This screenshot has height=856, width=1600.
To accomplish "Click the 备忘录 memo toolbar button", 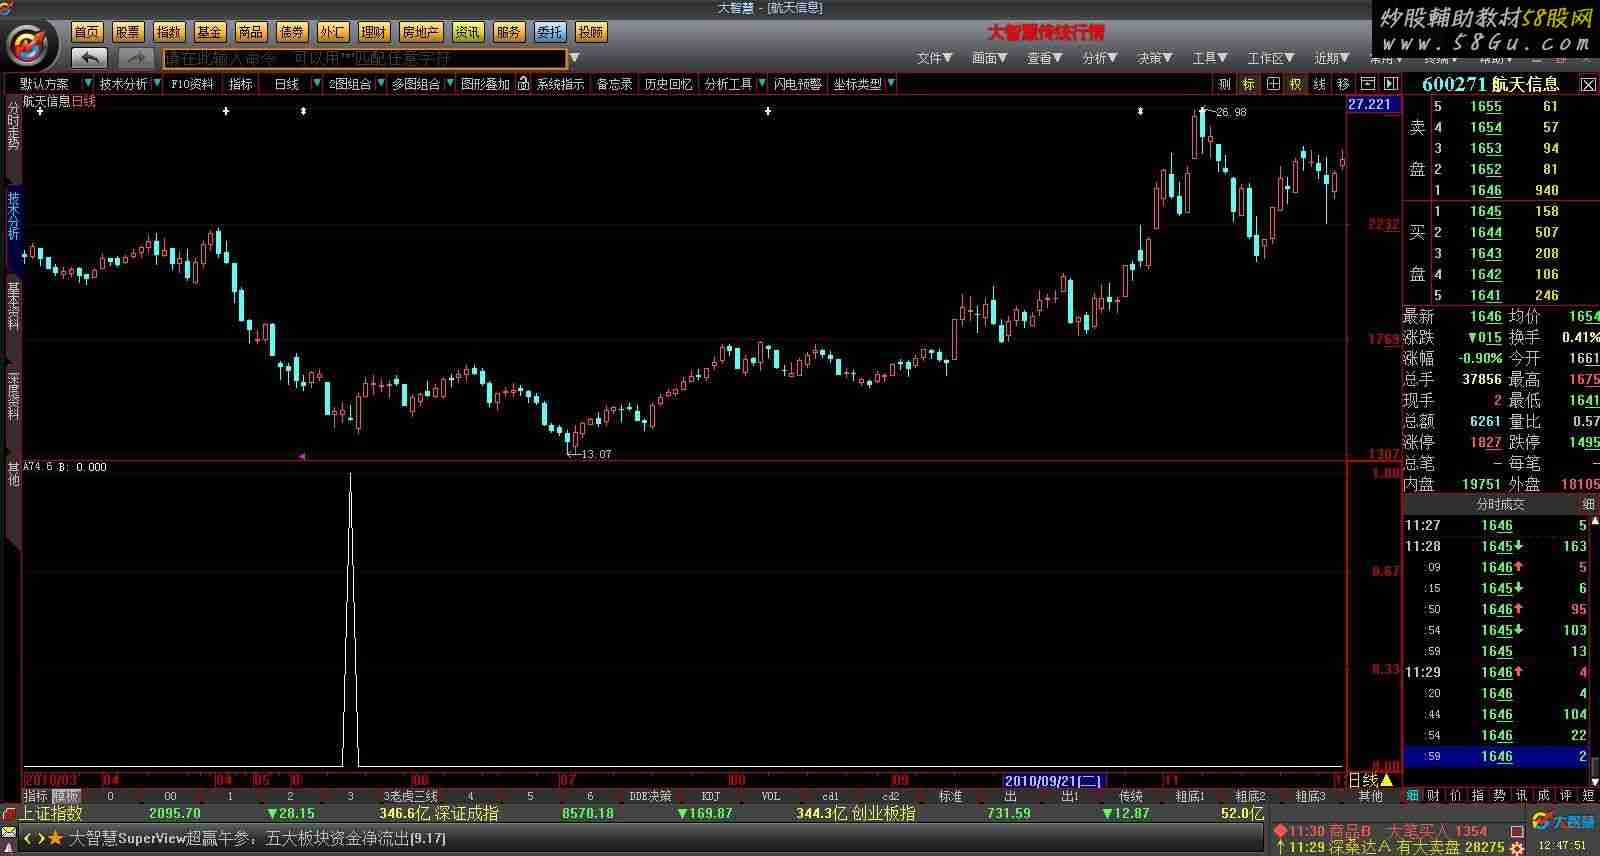I will point(614,84).
